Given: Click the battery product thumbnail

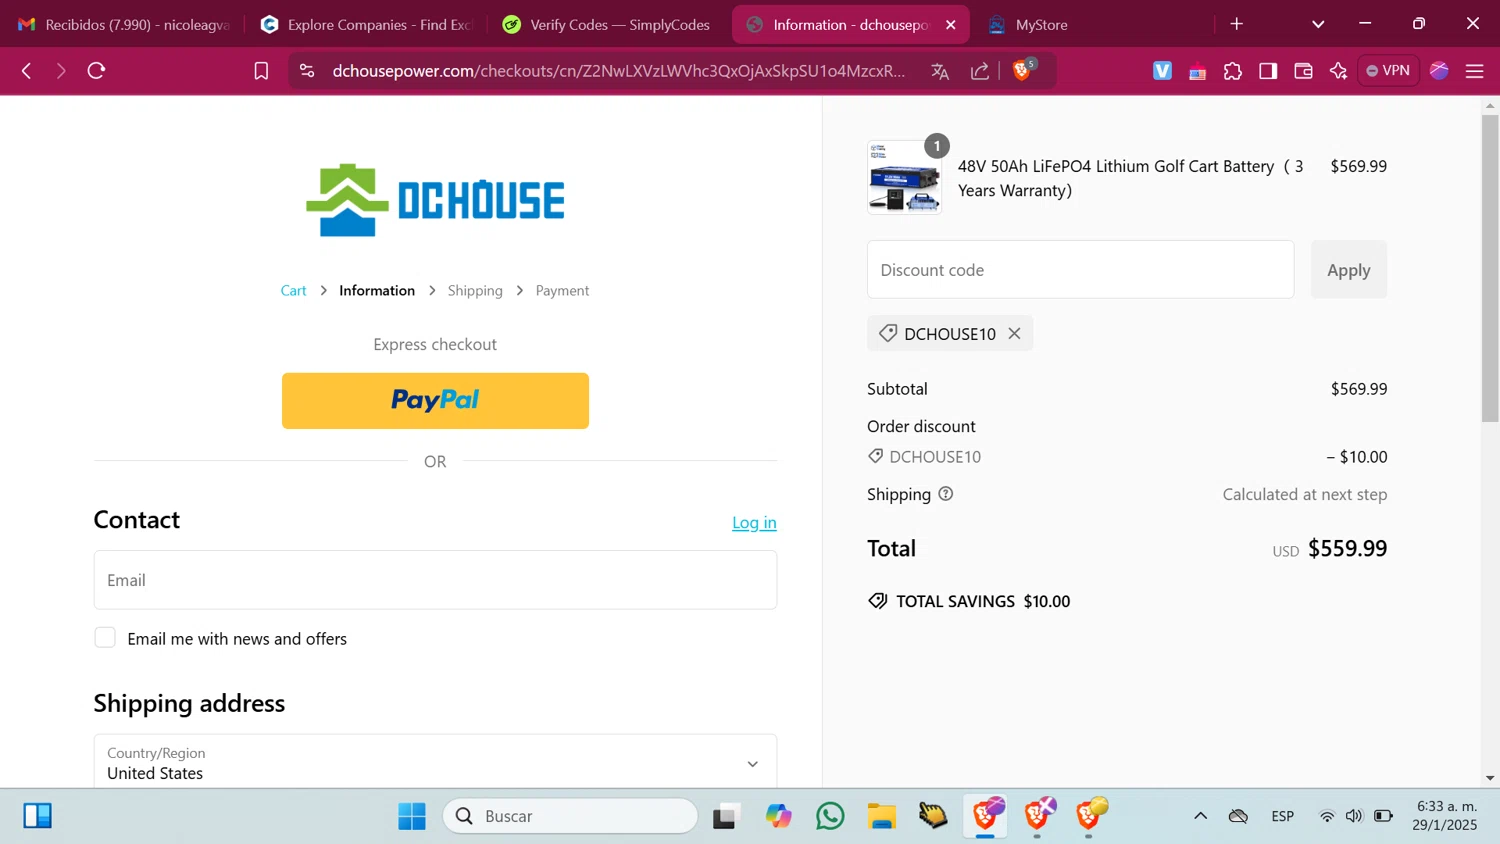Looking at the screenshot, I should tap(904, 177).
